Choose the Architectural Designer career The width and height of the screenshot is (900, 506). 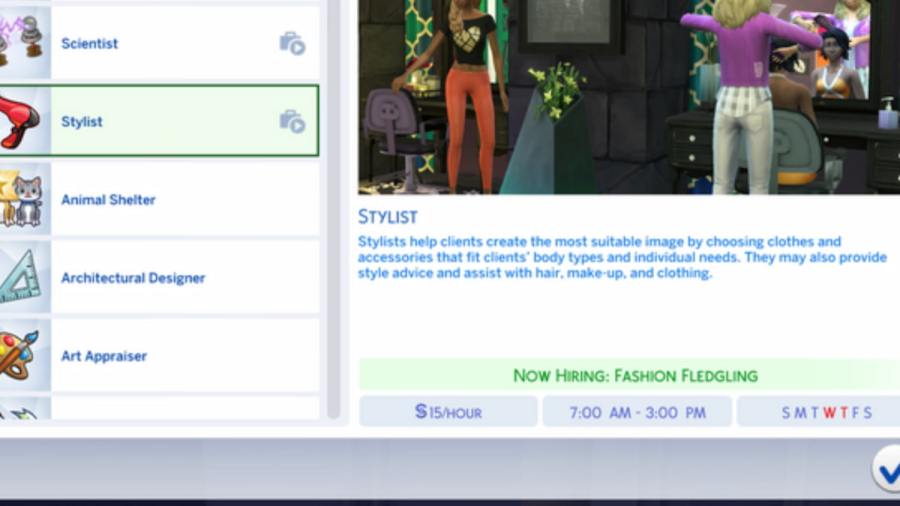coord(160,278)
